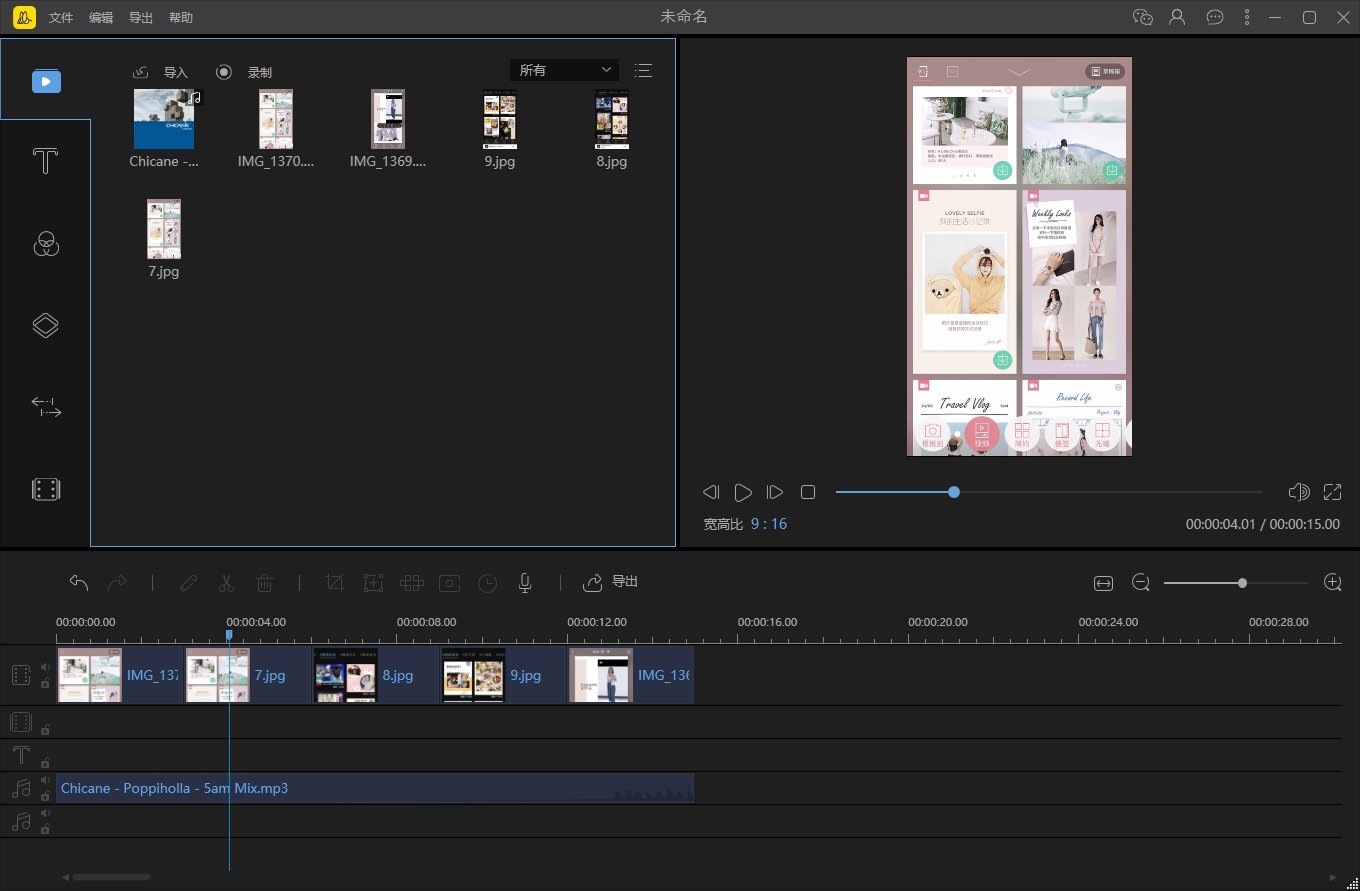Start voiceover with the microphone icon

point(525,583)
